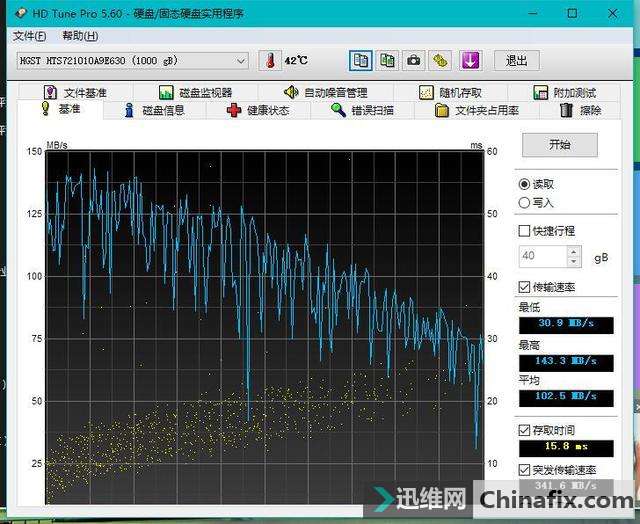
Task: Click the purple down-arrow minimize-to-tray icon
Action: pos(469,60)
